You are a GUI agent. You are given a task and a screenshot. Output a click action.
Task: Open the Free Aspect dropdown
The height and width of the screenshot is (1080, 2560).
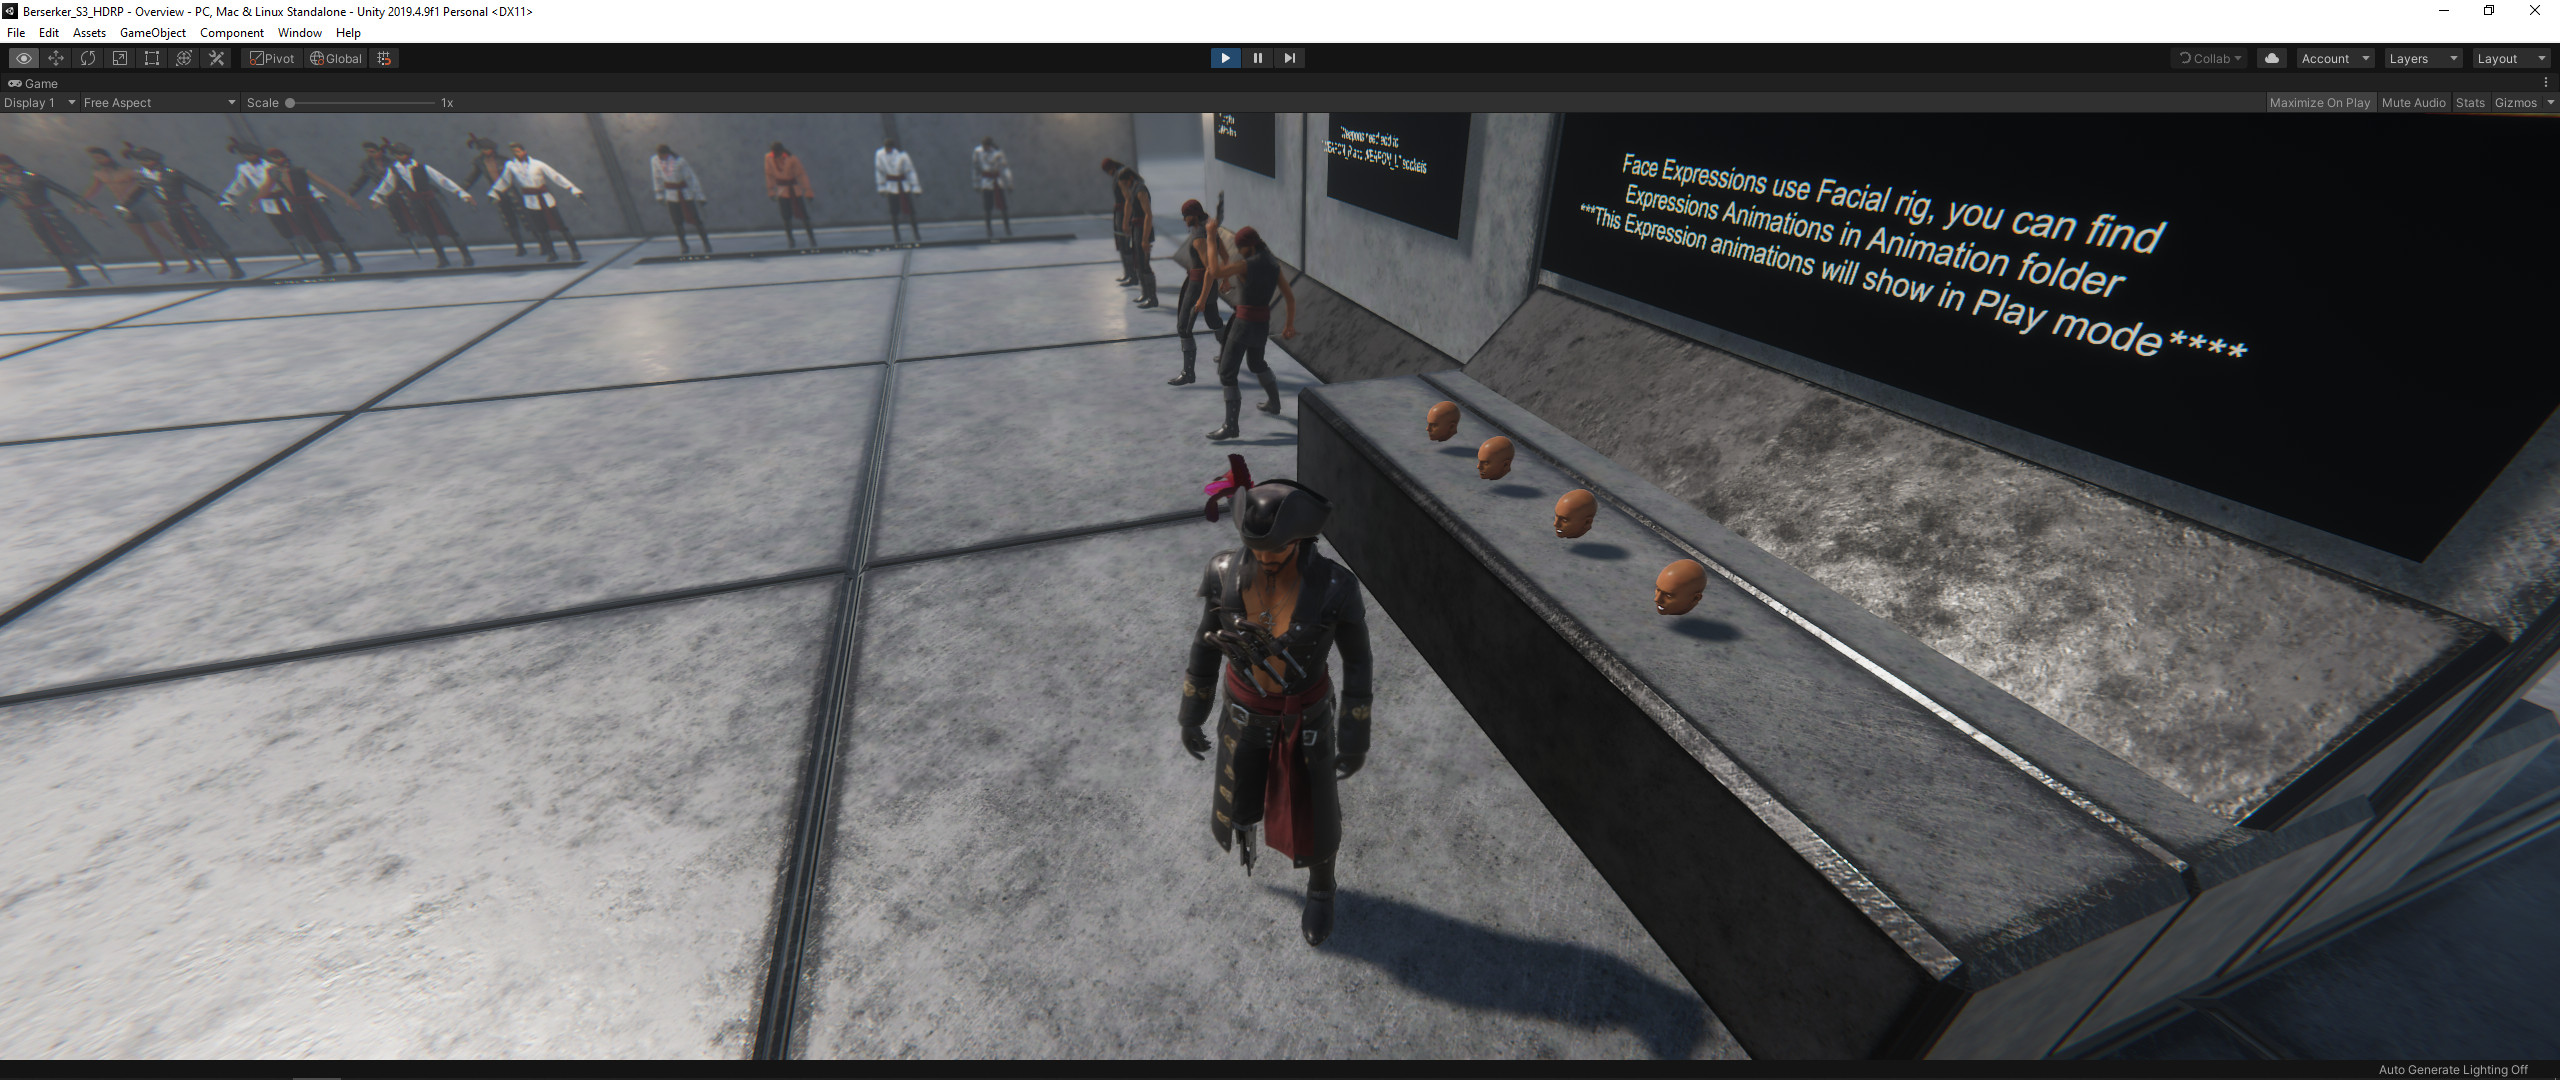[x=160, y=102]
